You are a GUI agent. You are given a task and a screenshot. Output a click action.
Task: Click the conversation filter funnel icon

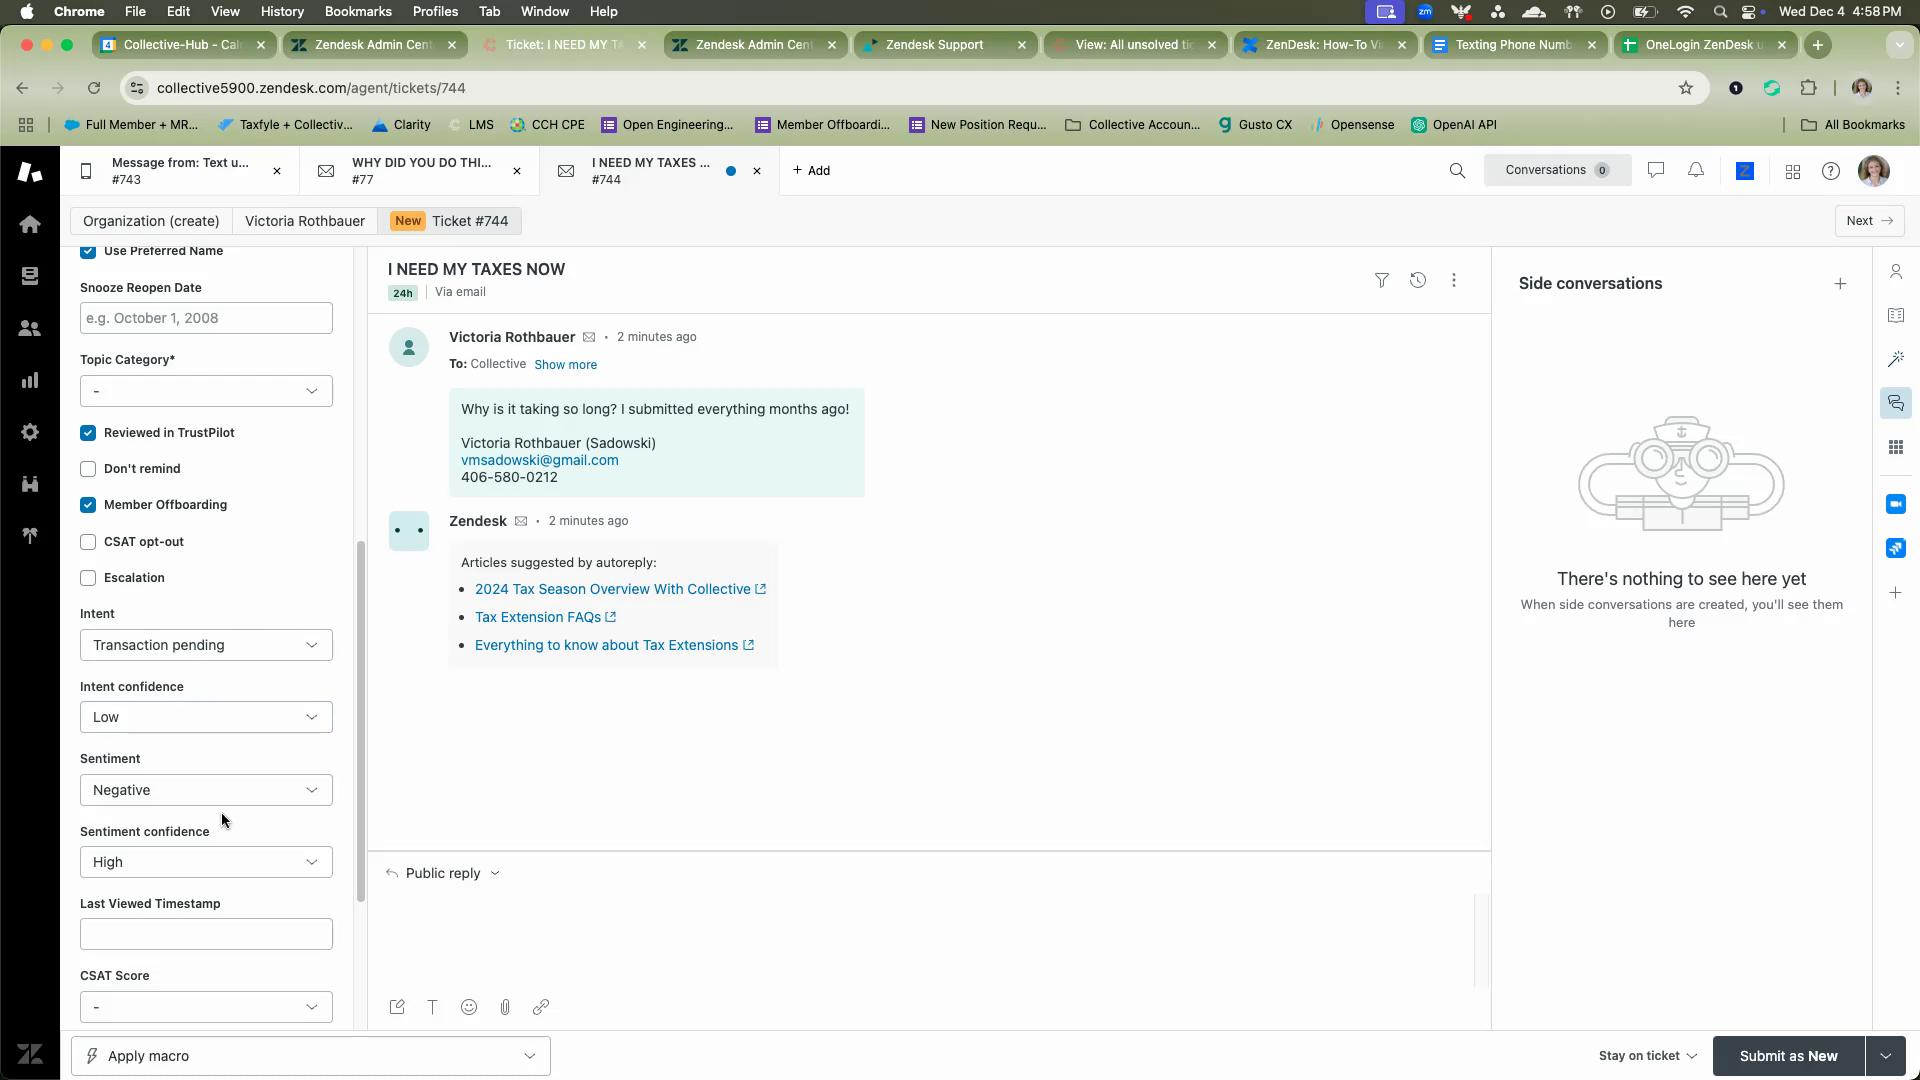coord(1381,281)
